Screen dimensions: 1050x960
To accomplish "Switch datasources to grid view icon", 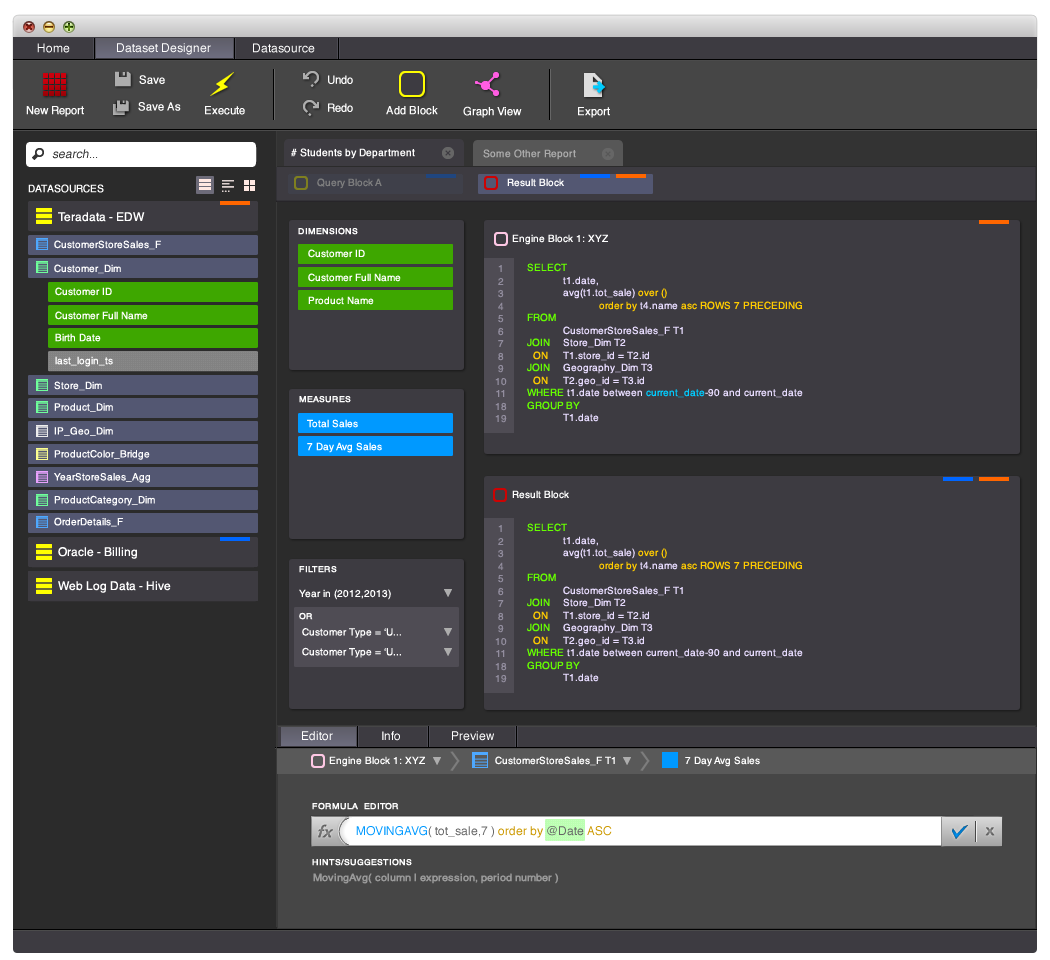I will pos(250,185).
